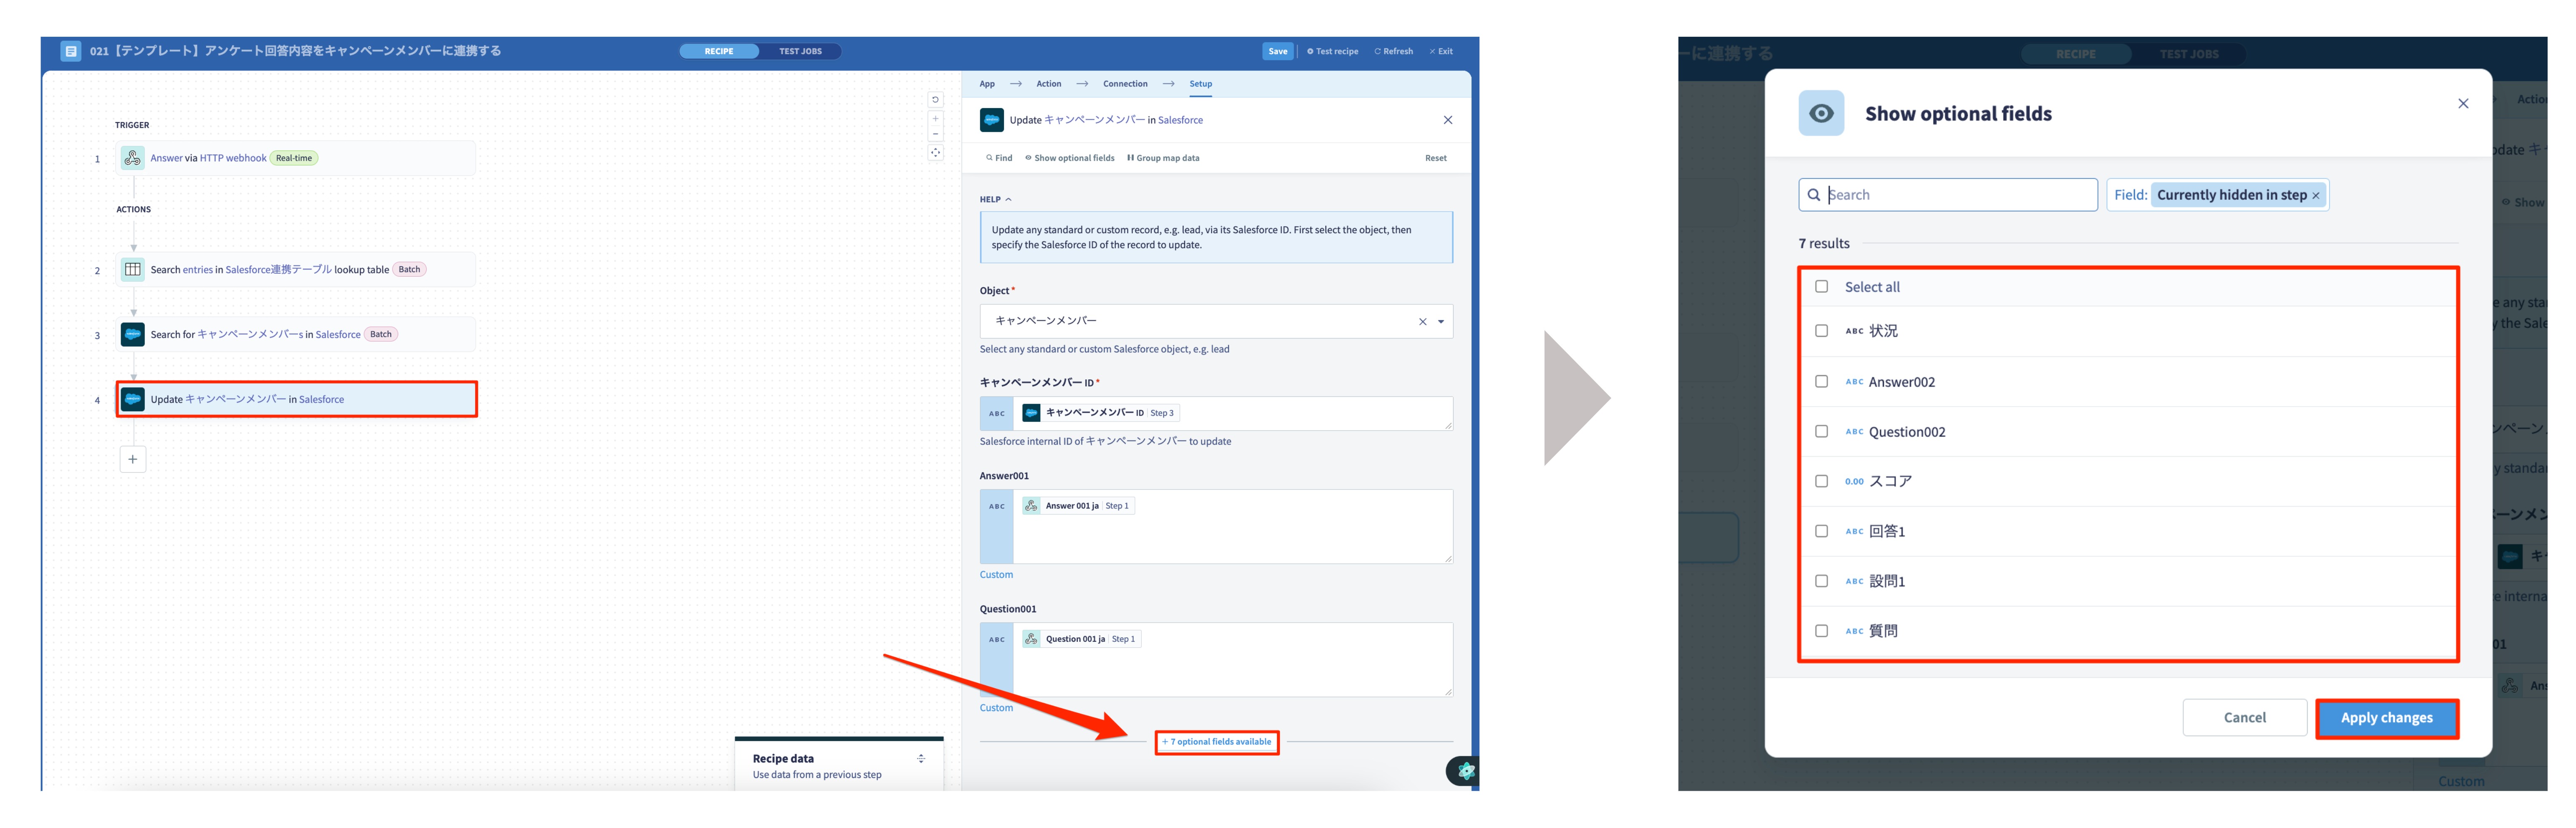The width and height of the screenshot is (2576, 828).
Task: Apply changes in the optional fields dialog
Action: click(x=2386, y=718)
